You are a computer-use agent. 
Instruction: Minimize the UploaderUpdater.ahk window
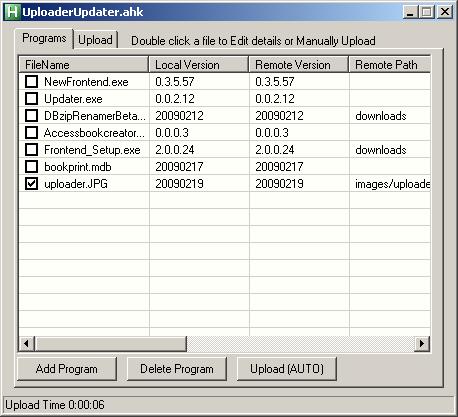pos(410,12)
